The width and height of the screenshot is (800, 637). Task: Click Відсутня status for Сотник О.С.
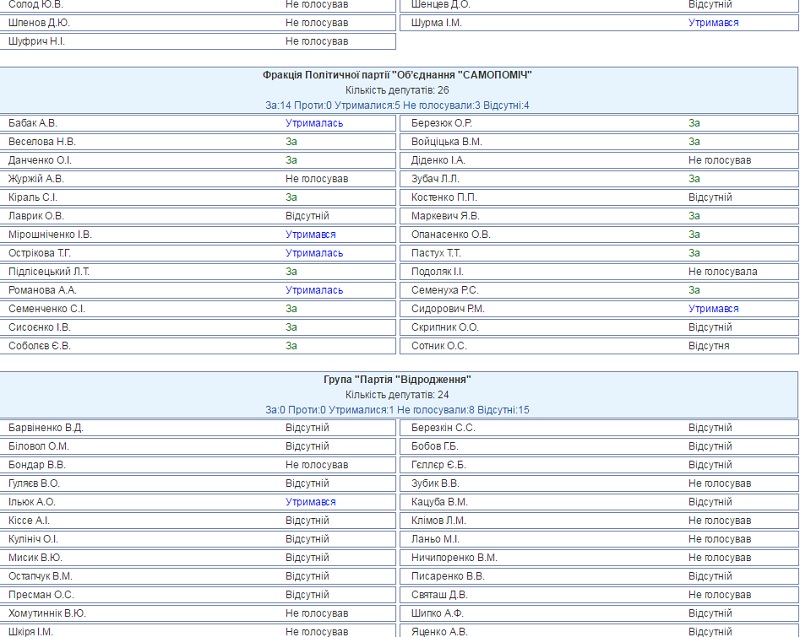coord(708,346)
